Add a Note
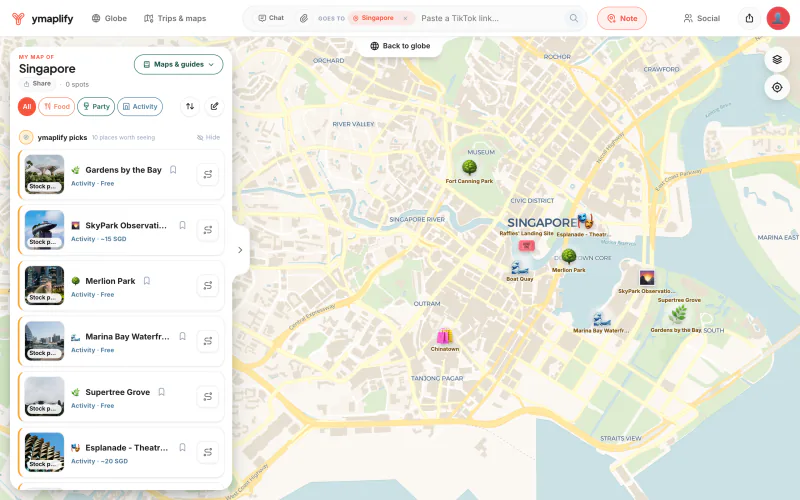Viewport: 800px width, 500px height. click(621, 18)
